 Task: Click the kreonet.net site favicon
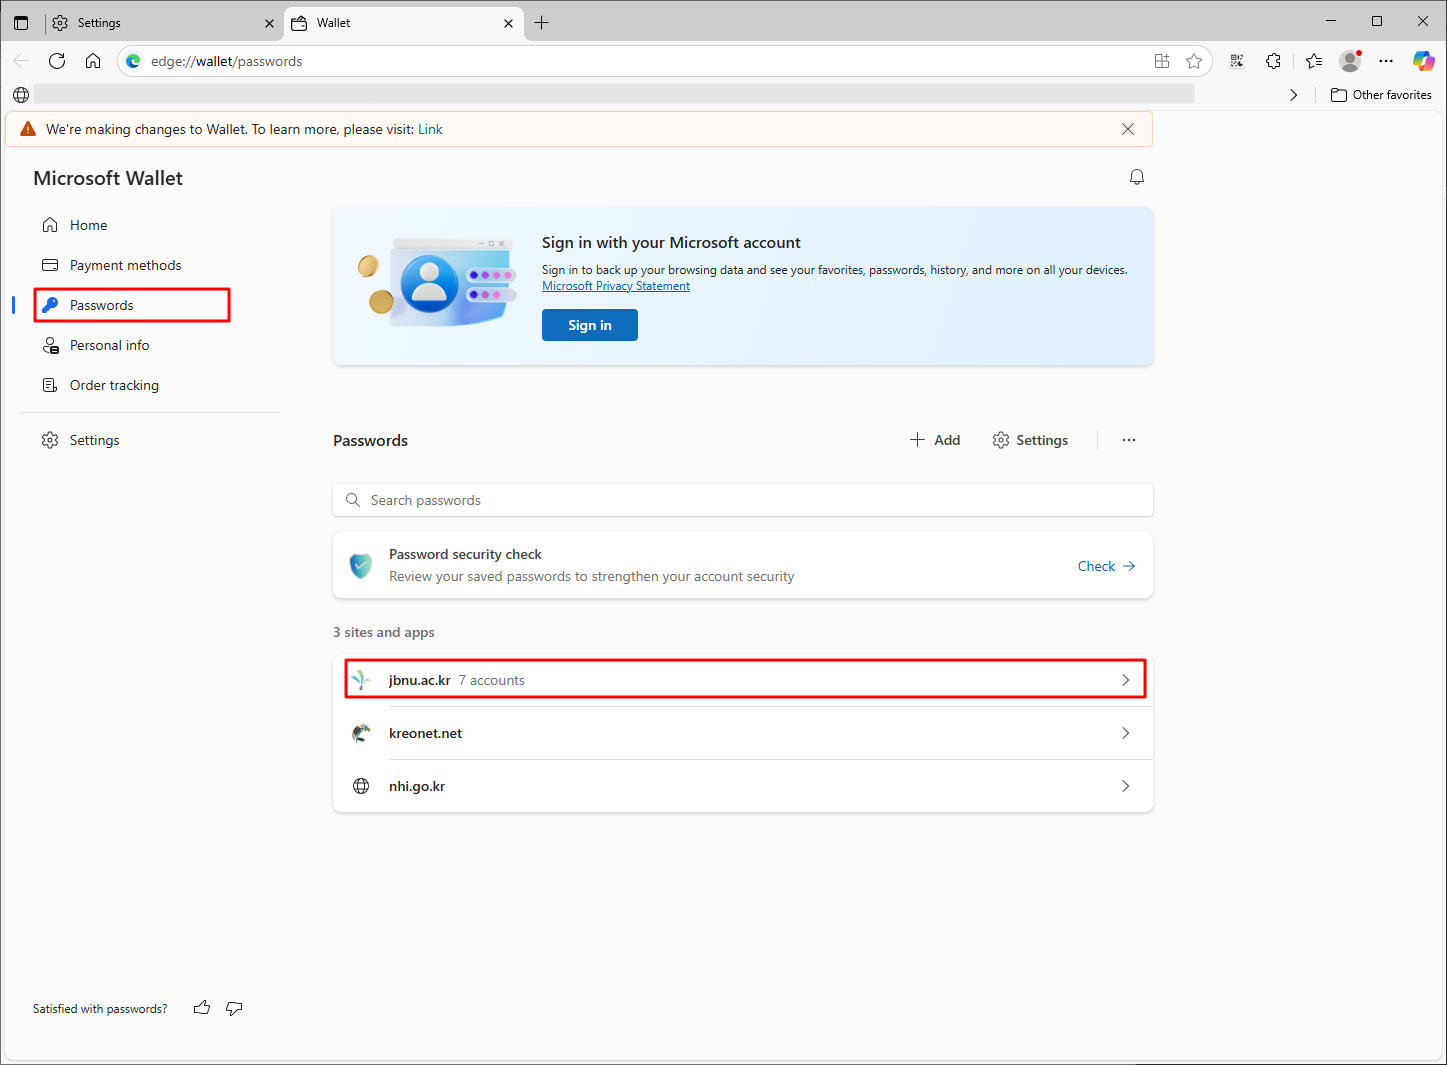(361, 733)
